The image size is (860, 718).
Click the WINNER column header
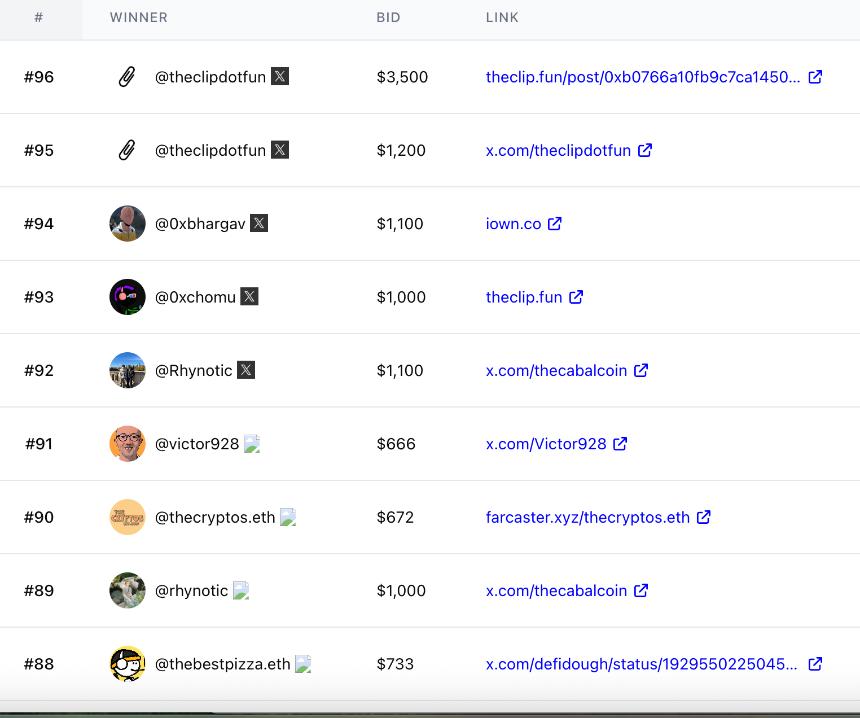pos(139,17)
